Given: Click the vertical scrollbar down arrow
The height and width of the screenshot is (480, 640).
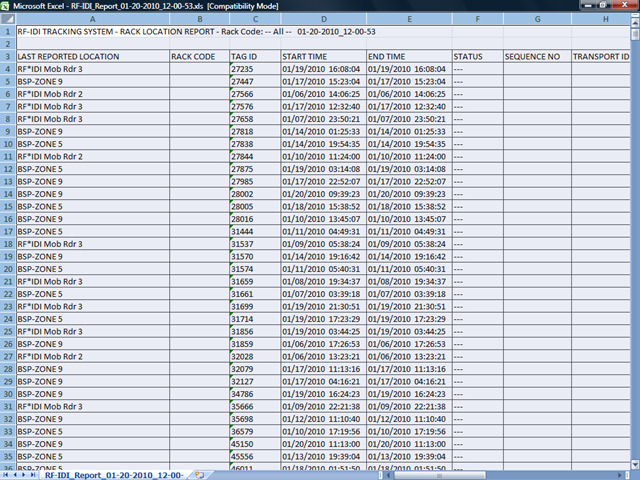Looking at the screenshot, I should [x=635, y=464].
